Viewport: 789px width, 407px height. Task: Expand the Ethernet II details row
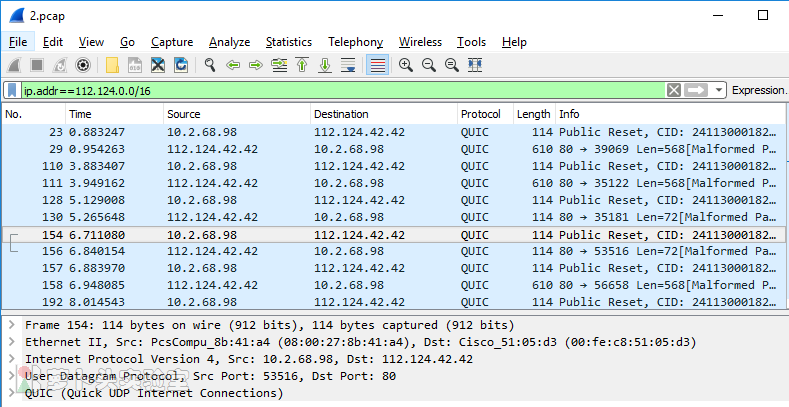[12, 342]
